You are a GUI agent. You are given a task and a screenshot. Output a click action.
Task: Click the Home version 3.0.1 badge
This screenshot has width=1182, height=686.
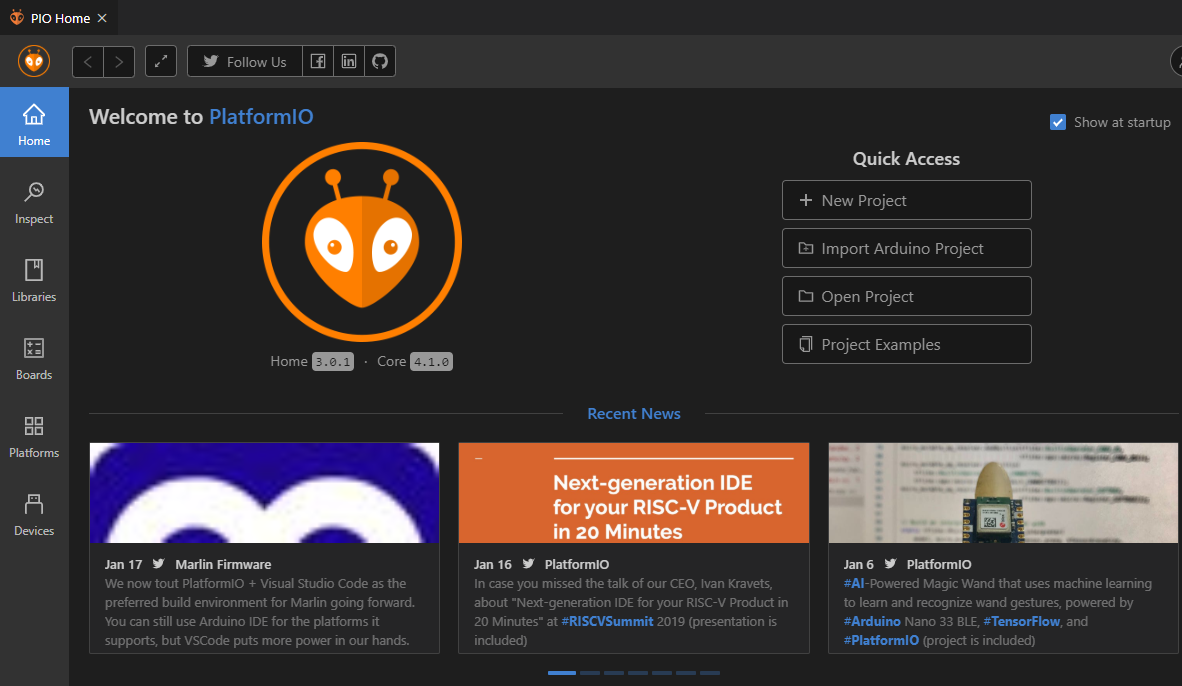[332, 362]
